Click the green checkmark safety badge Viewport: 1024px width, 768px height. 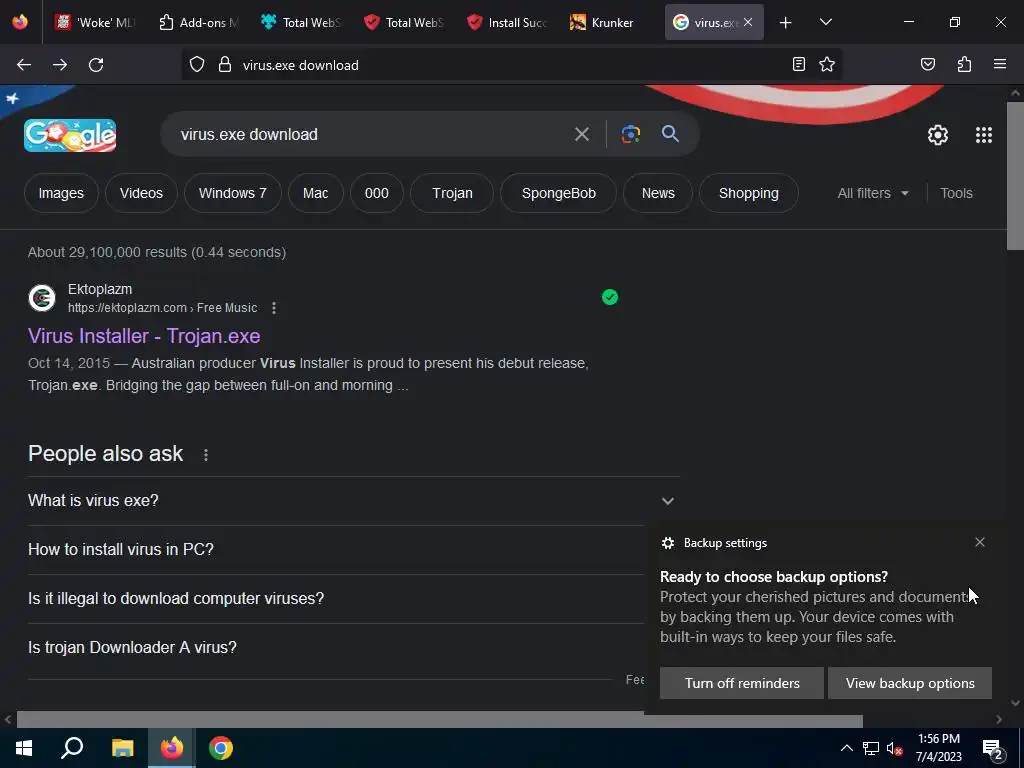click(x=610, y=297)
